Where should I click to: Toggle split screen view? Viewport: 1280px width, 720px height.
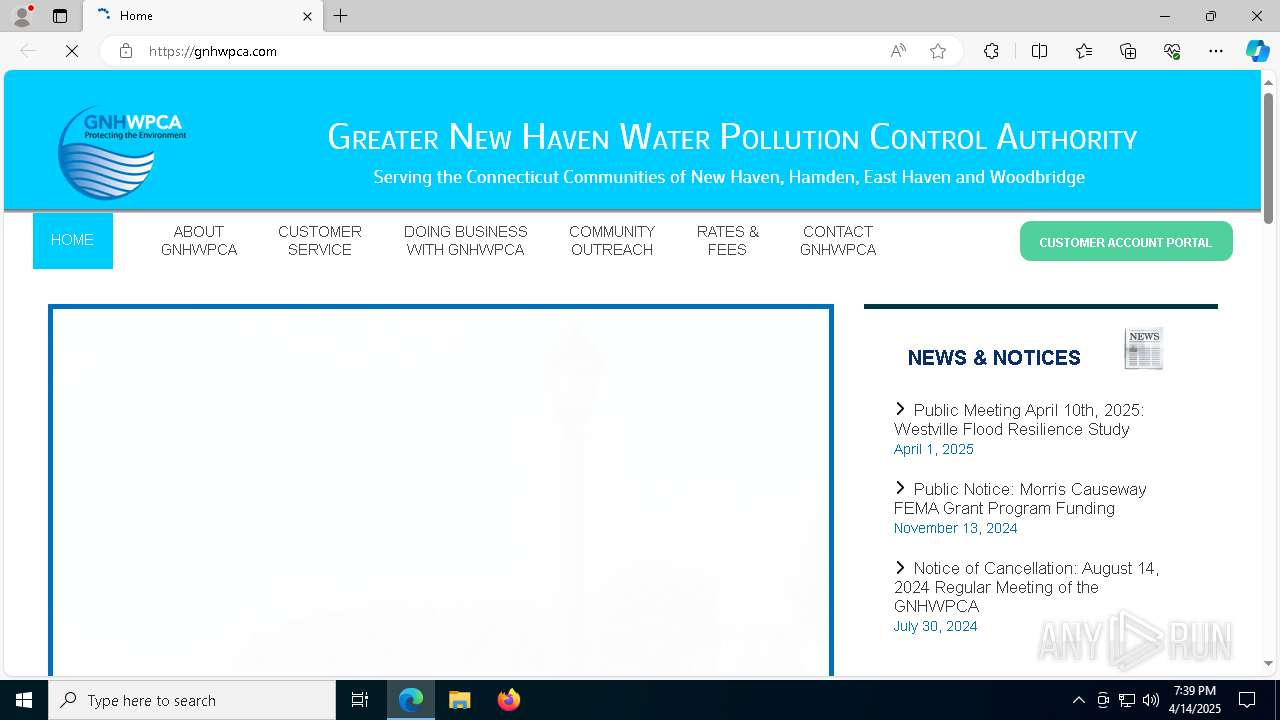click(1039, 51)
